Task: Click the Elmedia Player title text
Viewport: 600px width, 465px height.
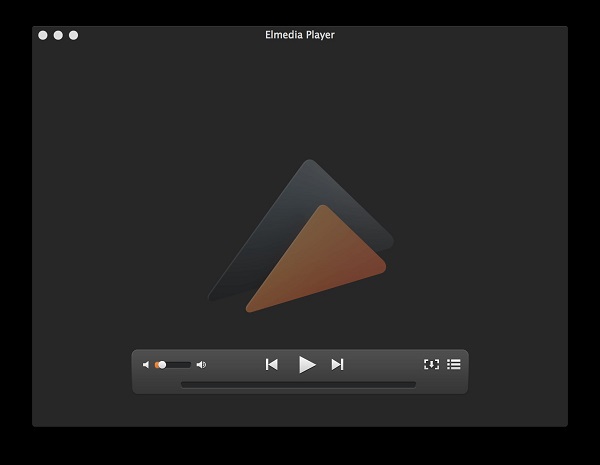Action: (300, 35)
